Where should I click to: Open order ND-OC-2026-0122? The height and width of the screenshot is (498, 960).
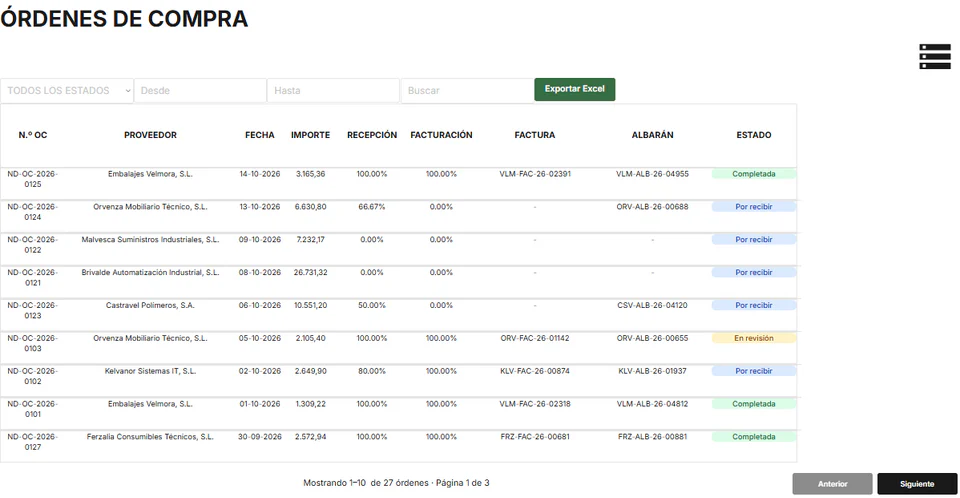pyautogui.click(x=33, y=245)
